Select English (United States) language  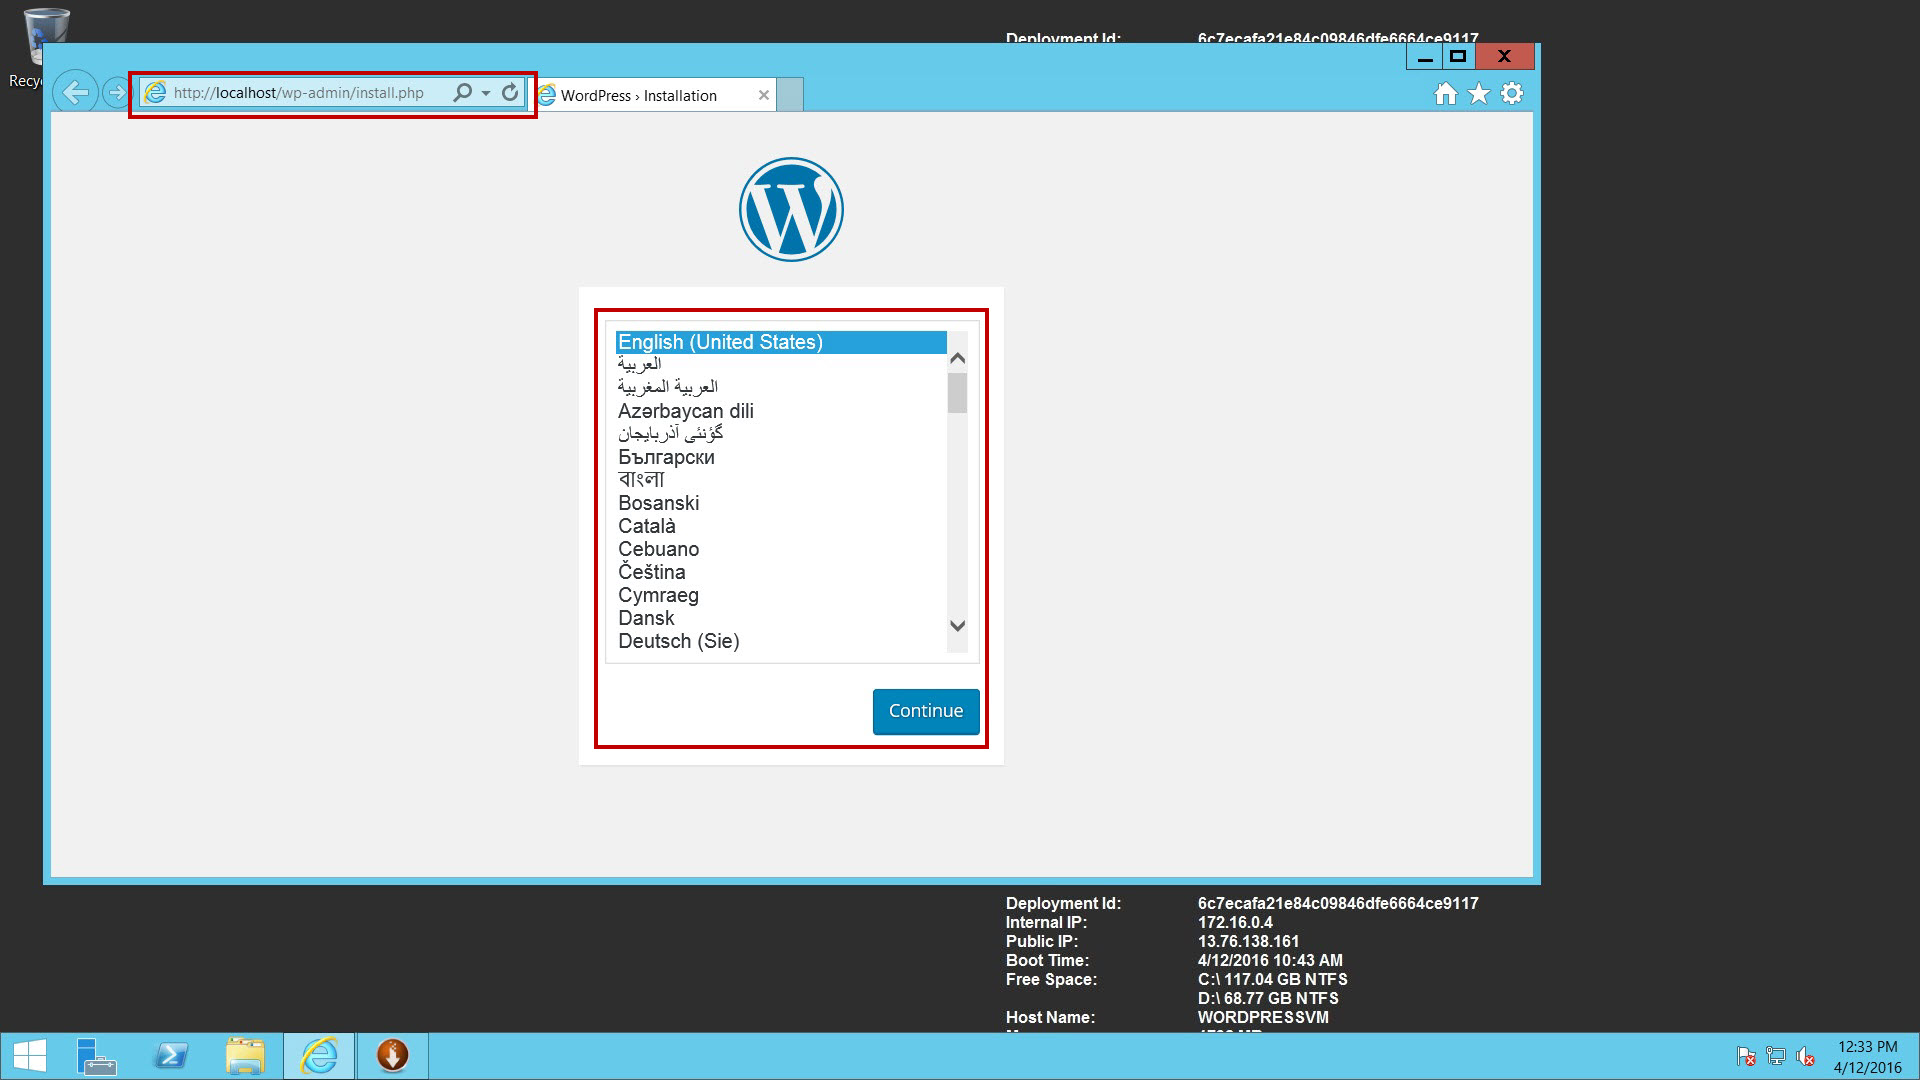coord(781,342)
